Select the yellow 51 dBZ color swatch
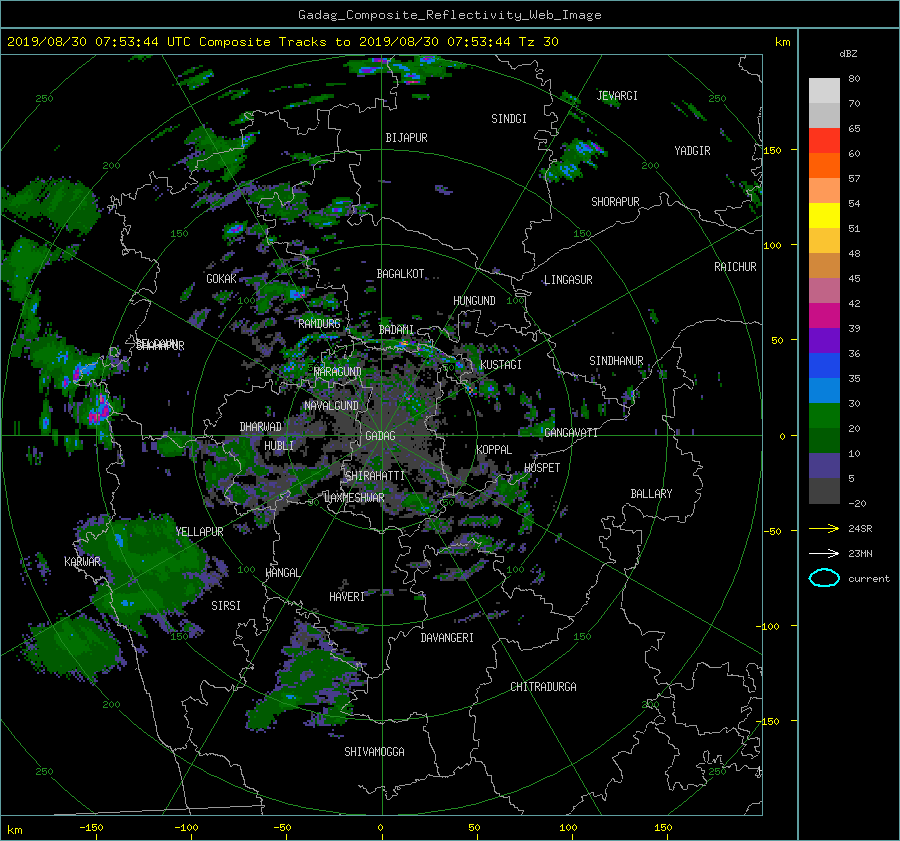This screenshot has height=841, width=900. [x=824, y=216]
